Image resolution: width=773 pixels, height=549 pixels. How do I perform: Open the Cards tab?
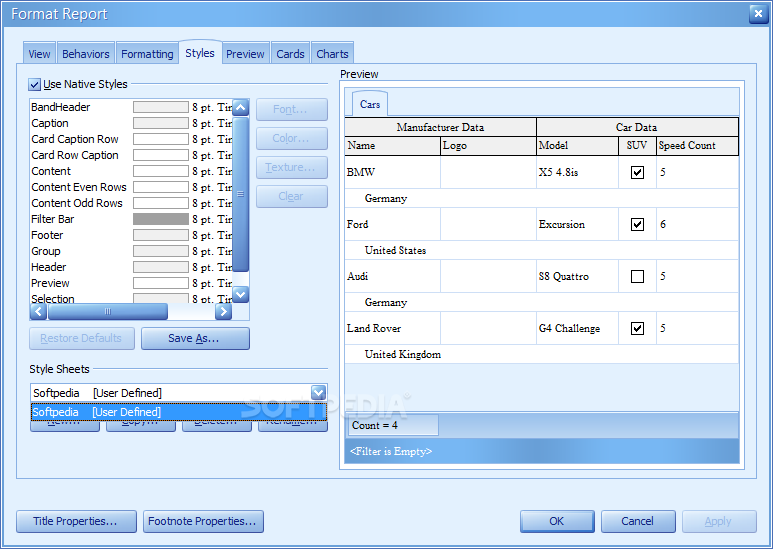tap(290, 54)
